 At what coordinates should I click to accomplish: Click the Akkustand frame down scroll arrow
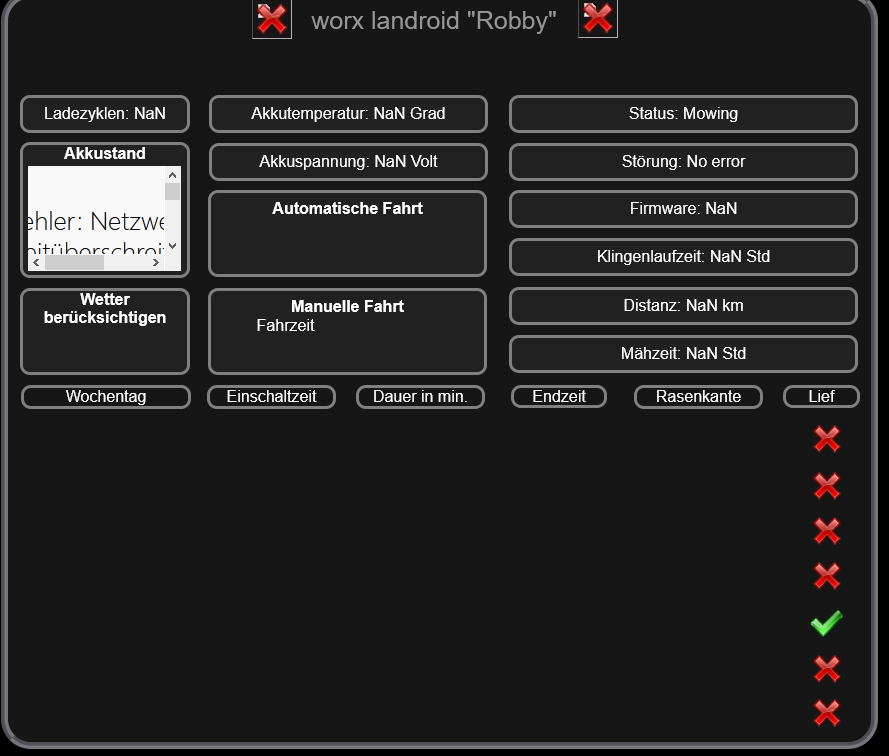172,246
